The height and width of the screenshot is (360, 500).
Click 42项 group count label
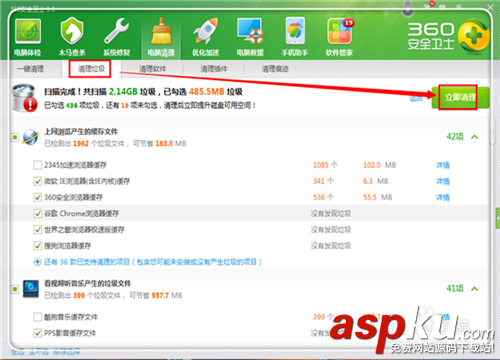(x=455, y=137)
